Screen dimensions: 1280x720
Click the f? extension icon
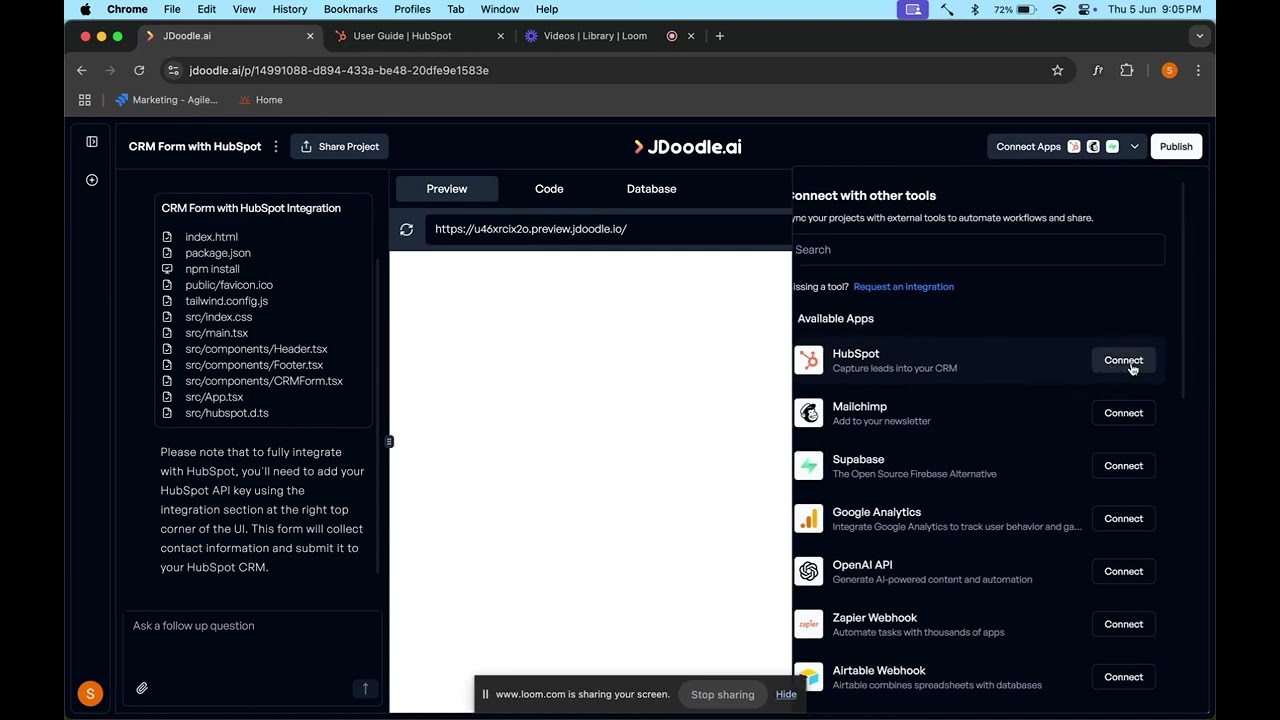pyautogui.click(x=1098, y=70)
